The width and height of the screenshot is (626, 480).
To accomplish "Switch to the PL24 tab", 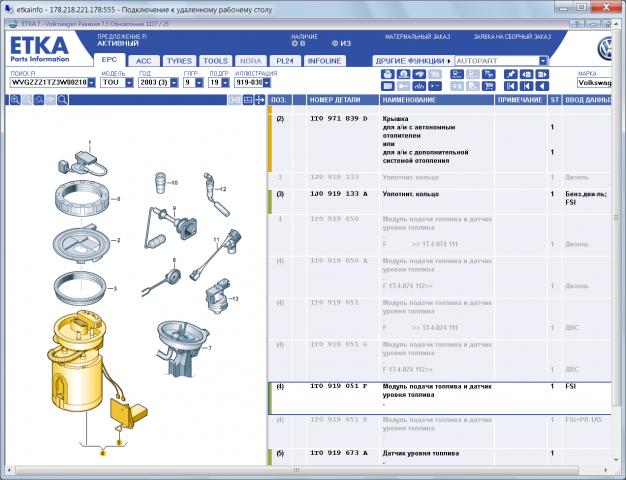I will click(x=285, y=61).
